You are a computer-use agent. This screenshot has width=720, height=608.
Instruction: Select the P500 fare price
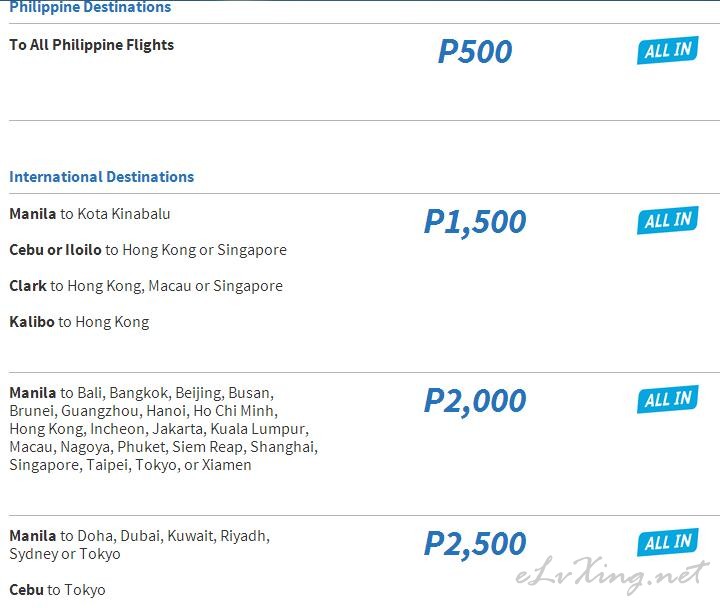tap(475, 51)
